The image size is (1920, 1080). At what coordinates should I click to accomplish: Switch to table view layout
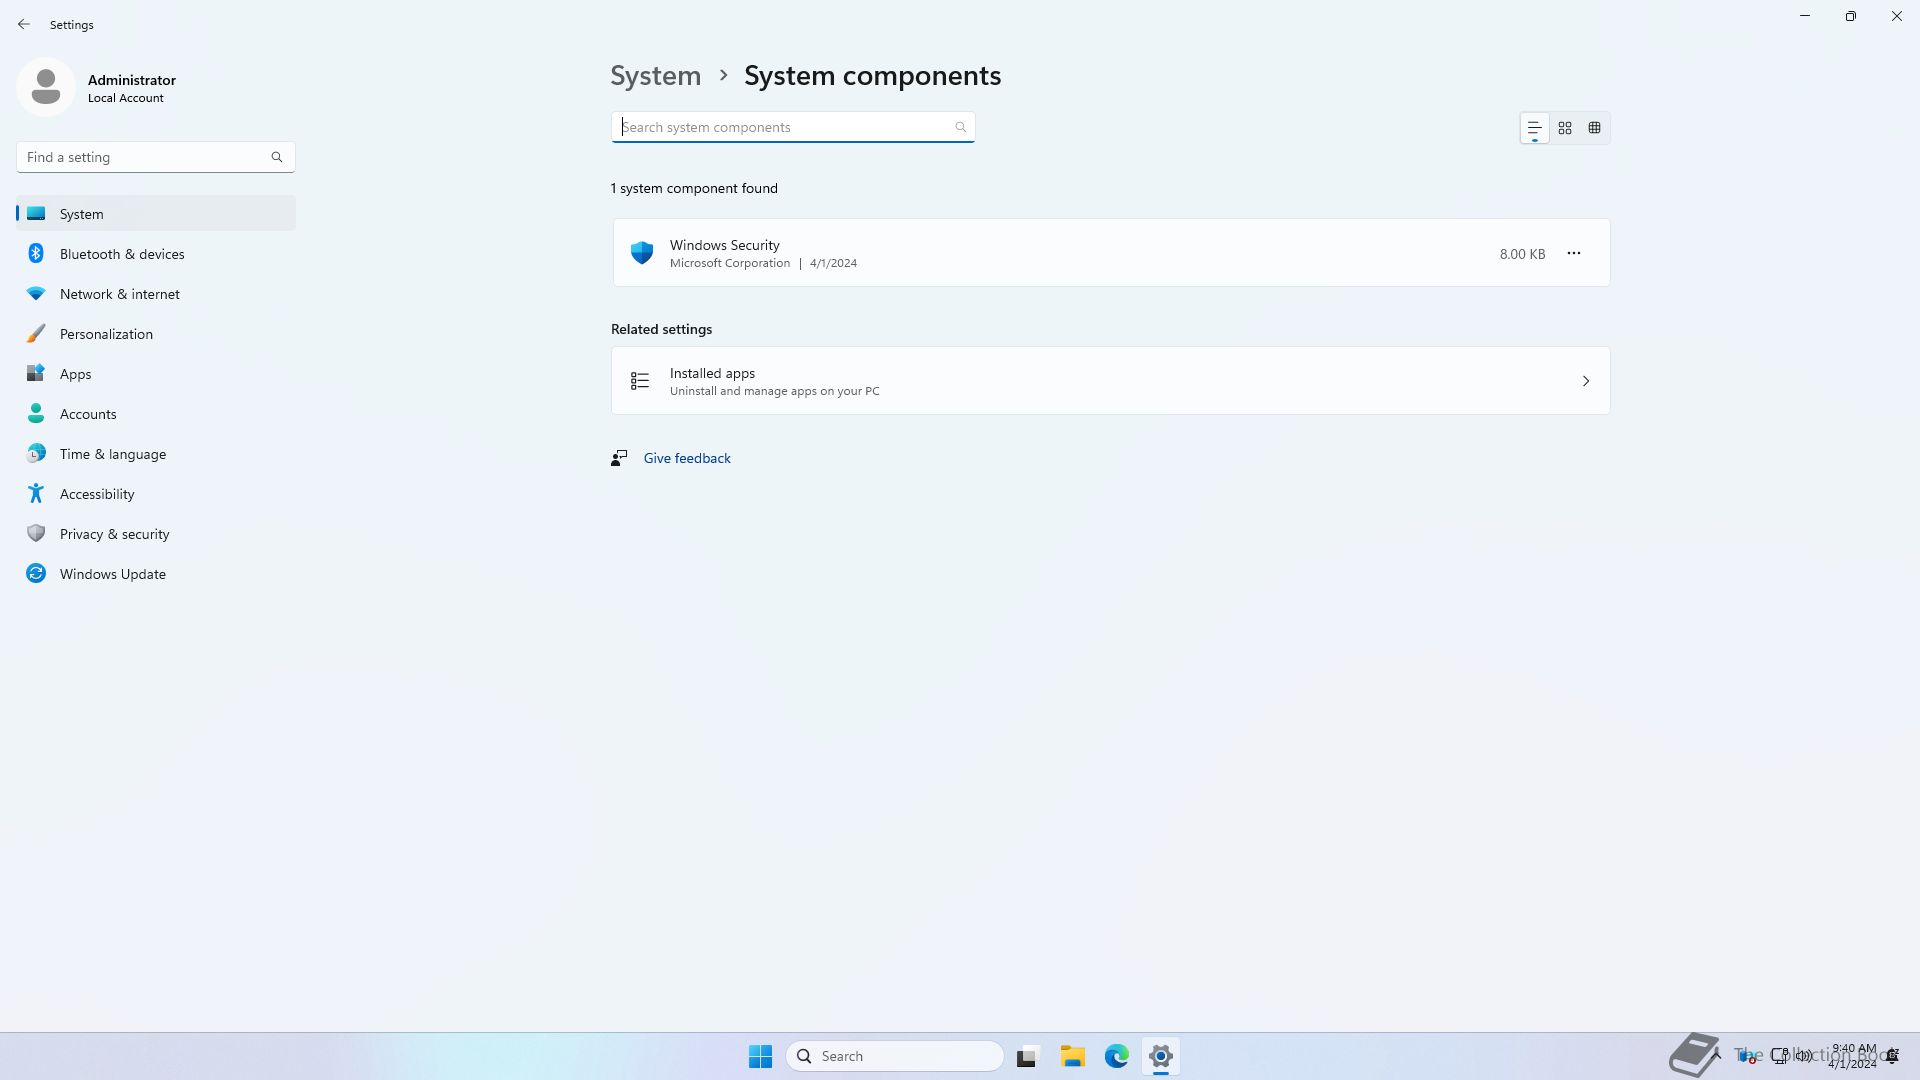coord(1595,128)
